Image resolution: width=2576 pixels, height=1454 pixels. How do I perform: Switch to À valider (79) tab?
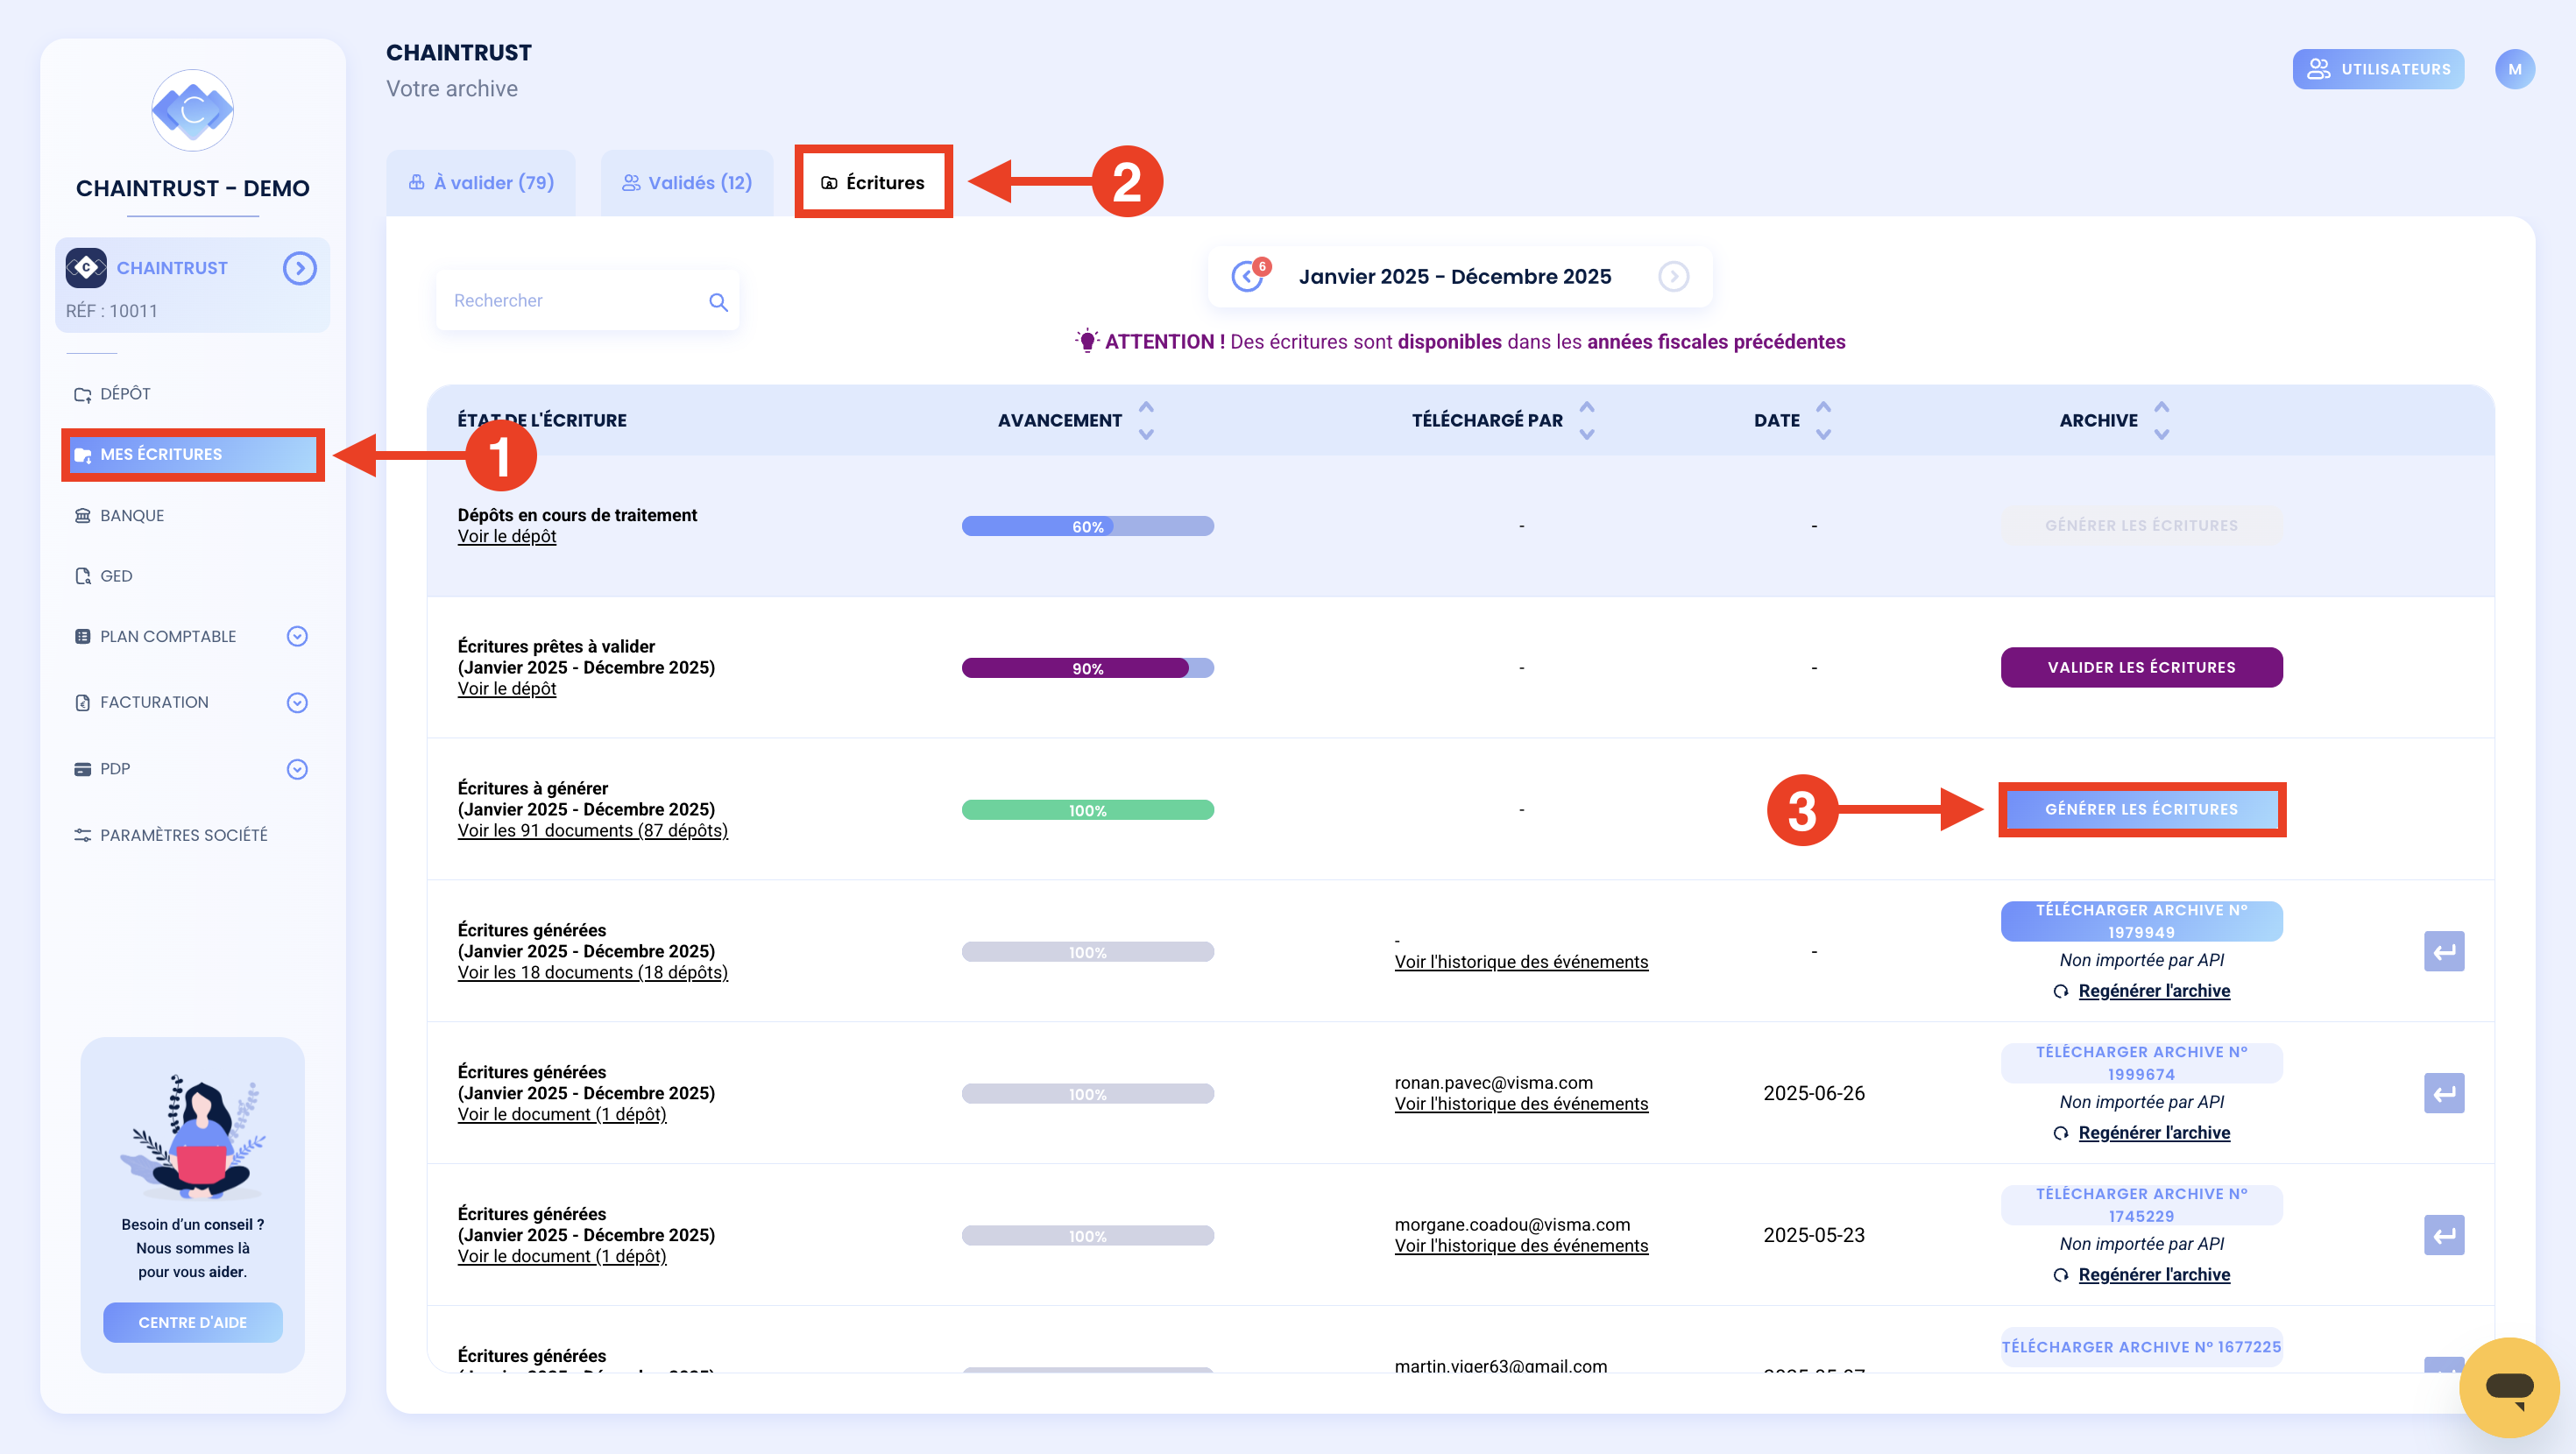coord(481,183)
